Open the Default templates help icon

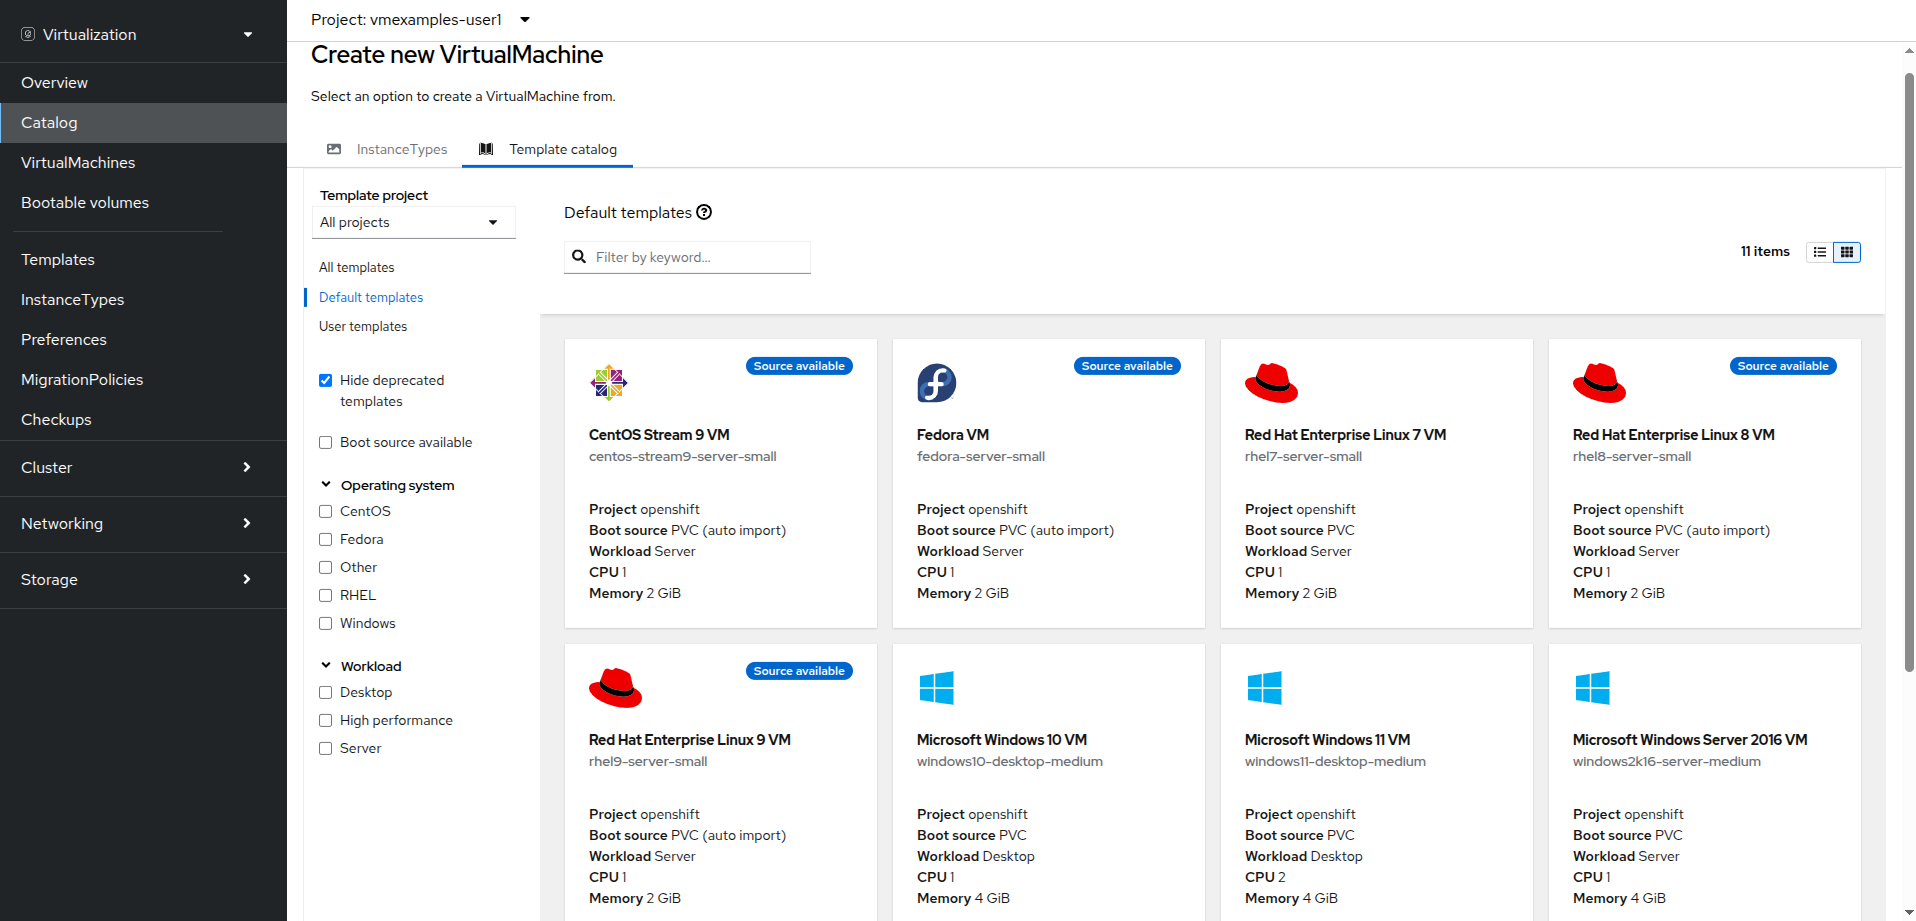pos(704,212)
